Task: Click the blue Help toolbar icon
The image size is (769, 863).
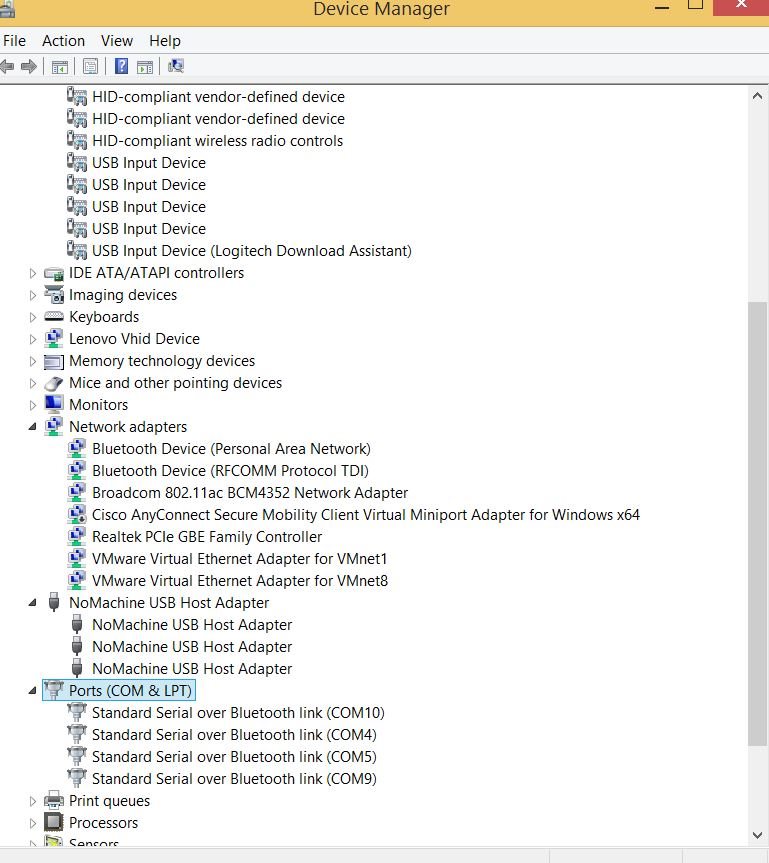Action: coord(121,67)
